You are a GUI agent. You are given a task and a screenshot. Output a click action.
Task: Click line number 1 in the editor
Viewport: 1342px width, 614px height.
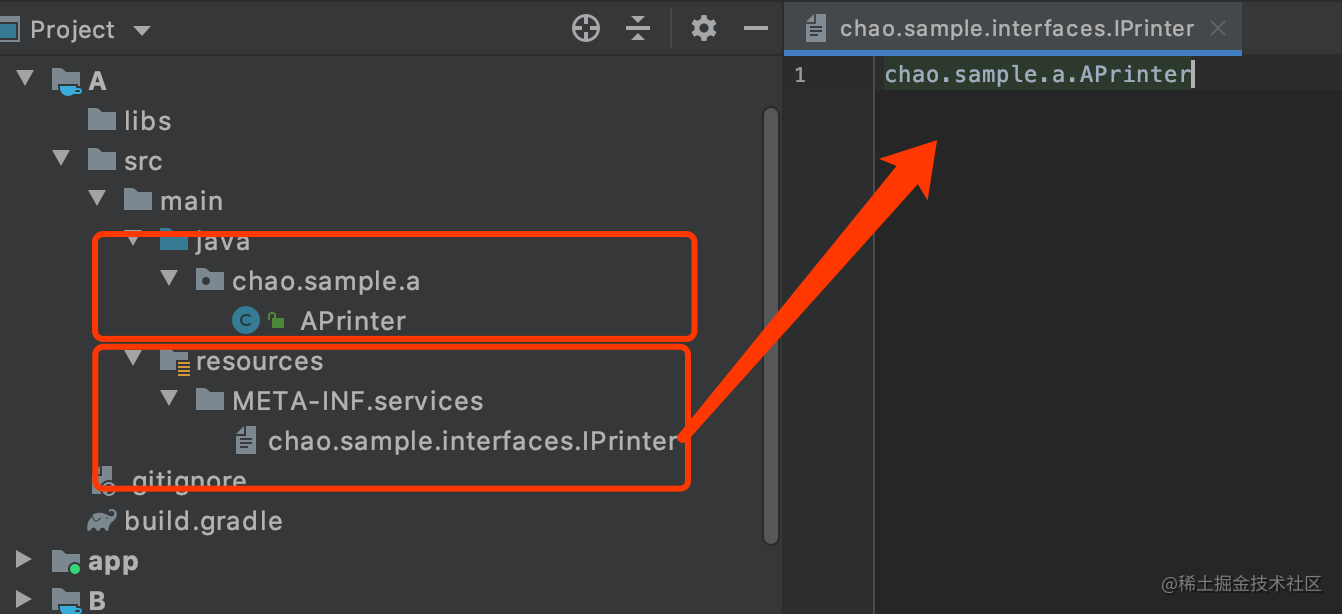798,73
